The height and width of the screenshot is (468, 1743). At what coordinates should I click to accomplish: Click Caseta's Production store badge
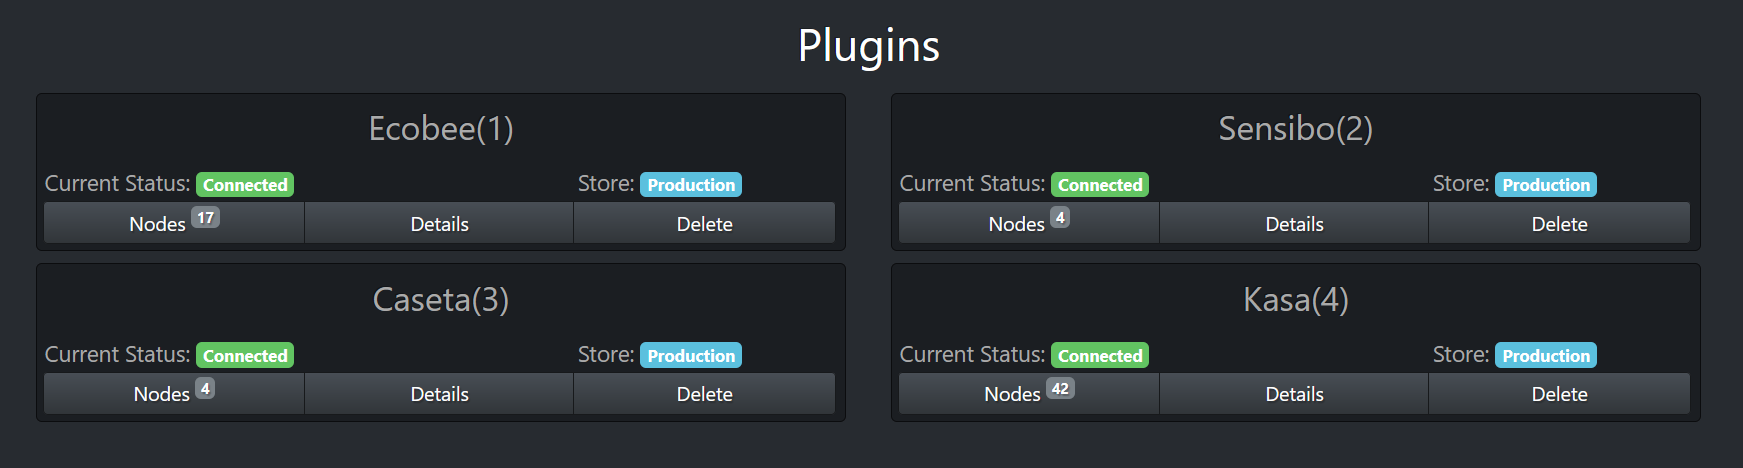tap(690, 355)
